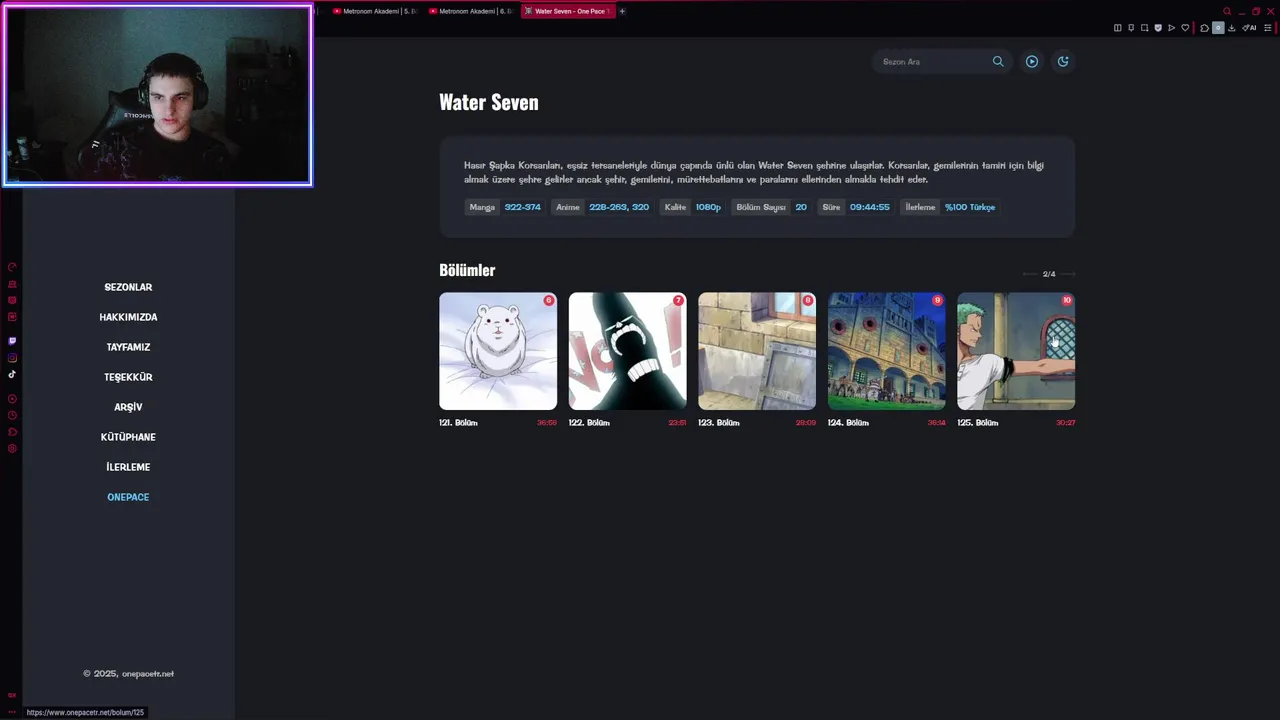Click the duration value 09:44:55

point(870,207)
